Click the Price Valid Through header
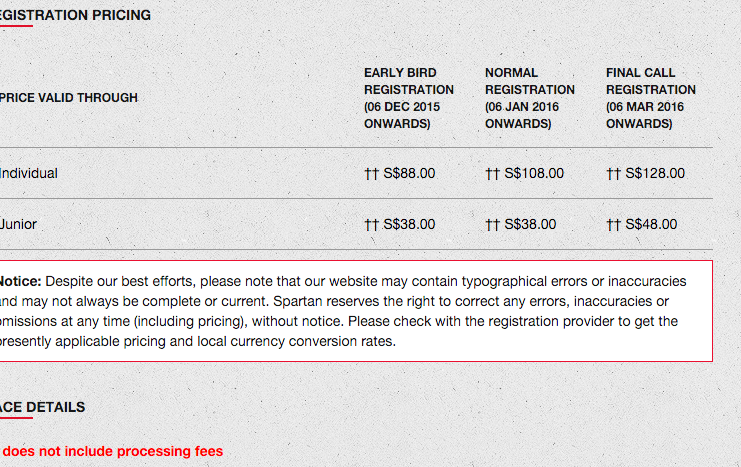The image size is (741, 467). pyautogui.click(x=70, y=98)
